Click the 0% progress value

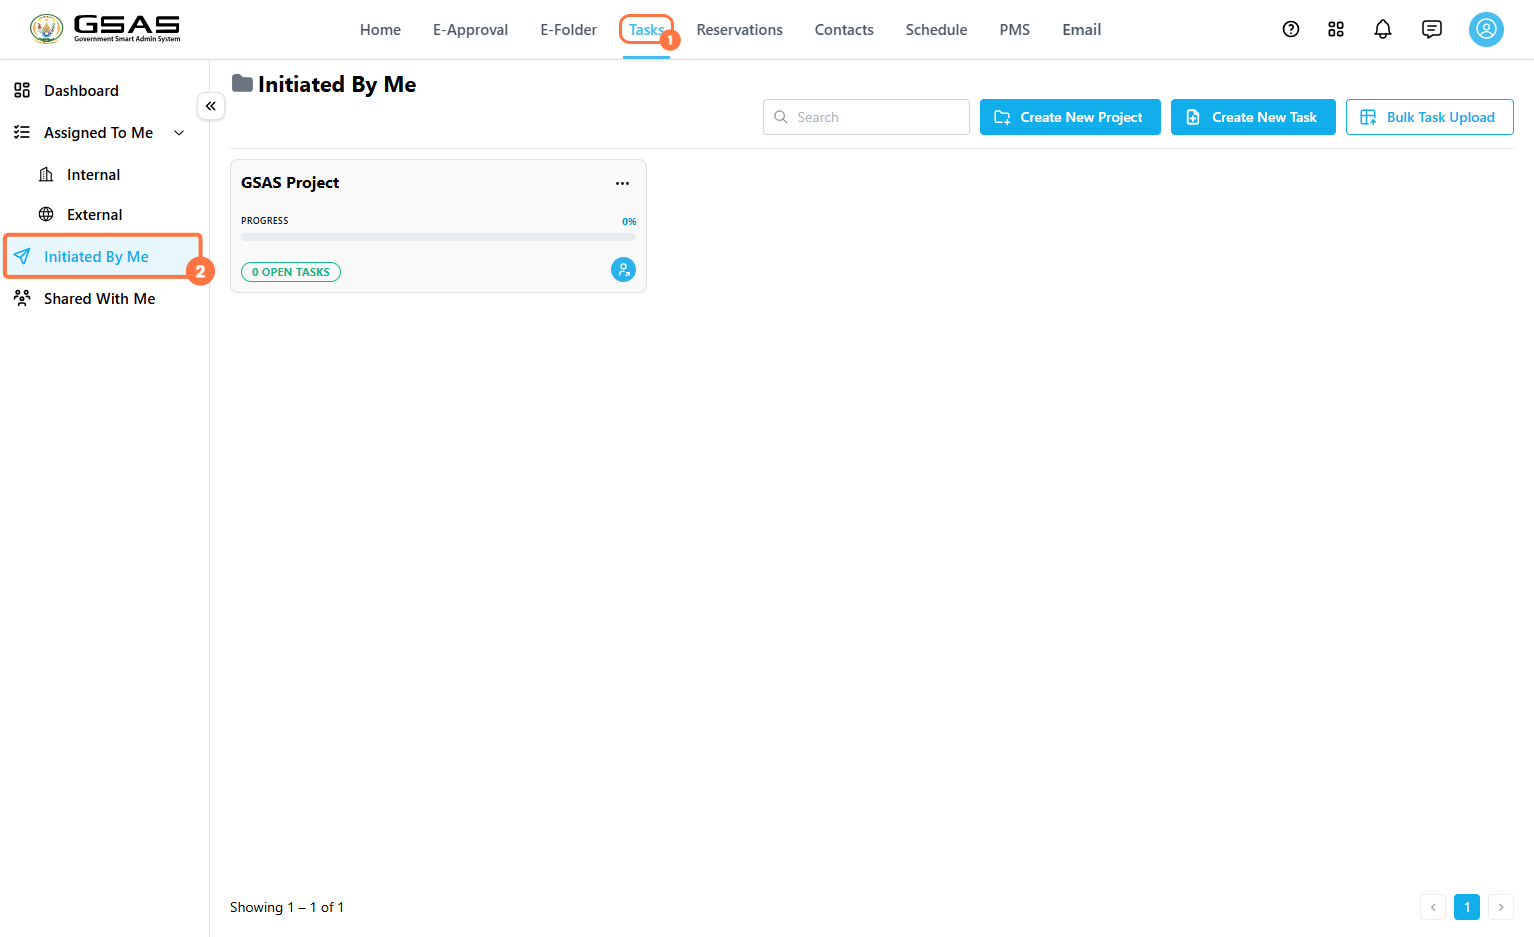click(x=629, y=221)
